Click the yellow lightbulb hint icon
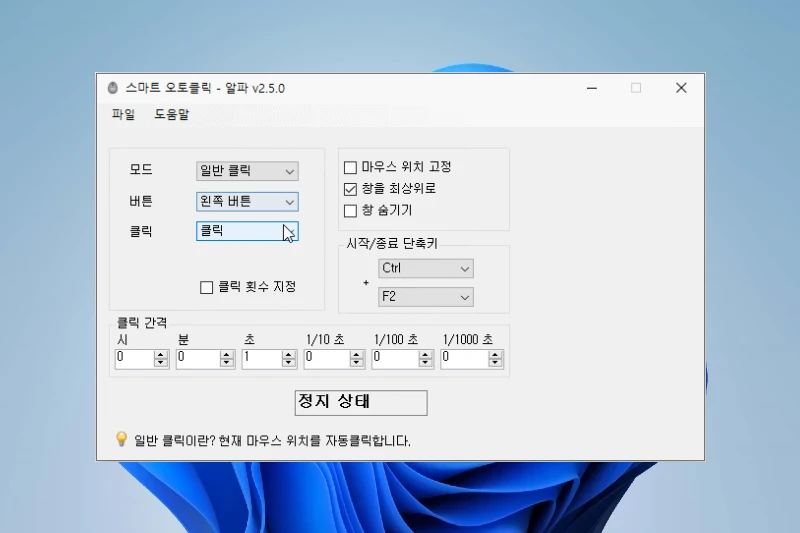The width and height of the screenshot is (800, 533). [x=121, y=439]
